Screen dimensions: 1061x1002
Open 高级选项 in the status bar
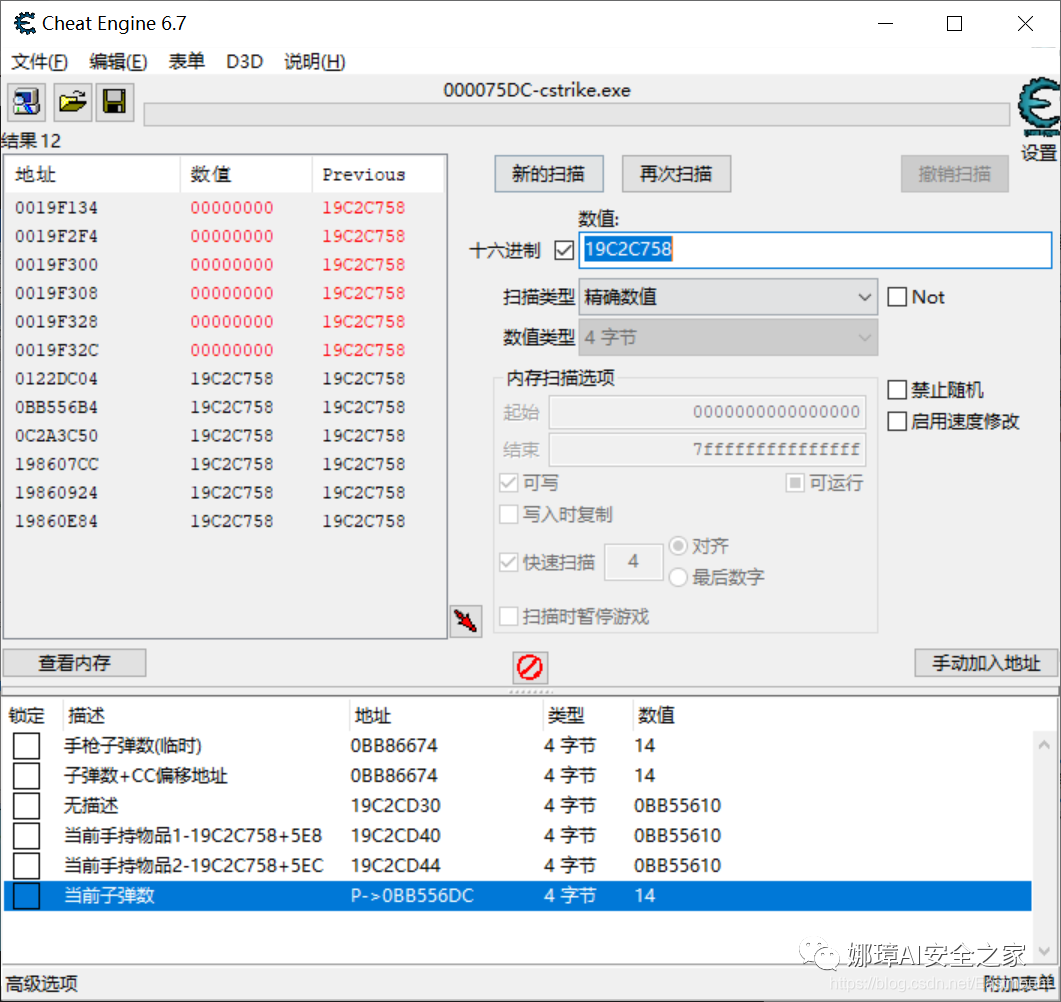click(x=42, y=984)
